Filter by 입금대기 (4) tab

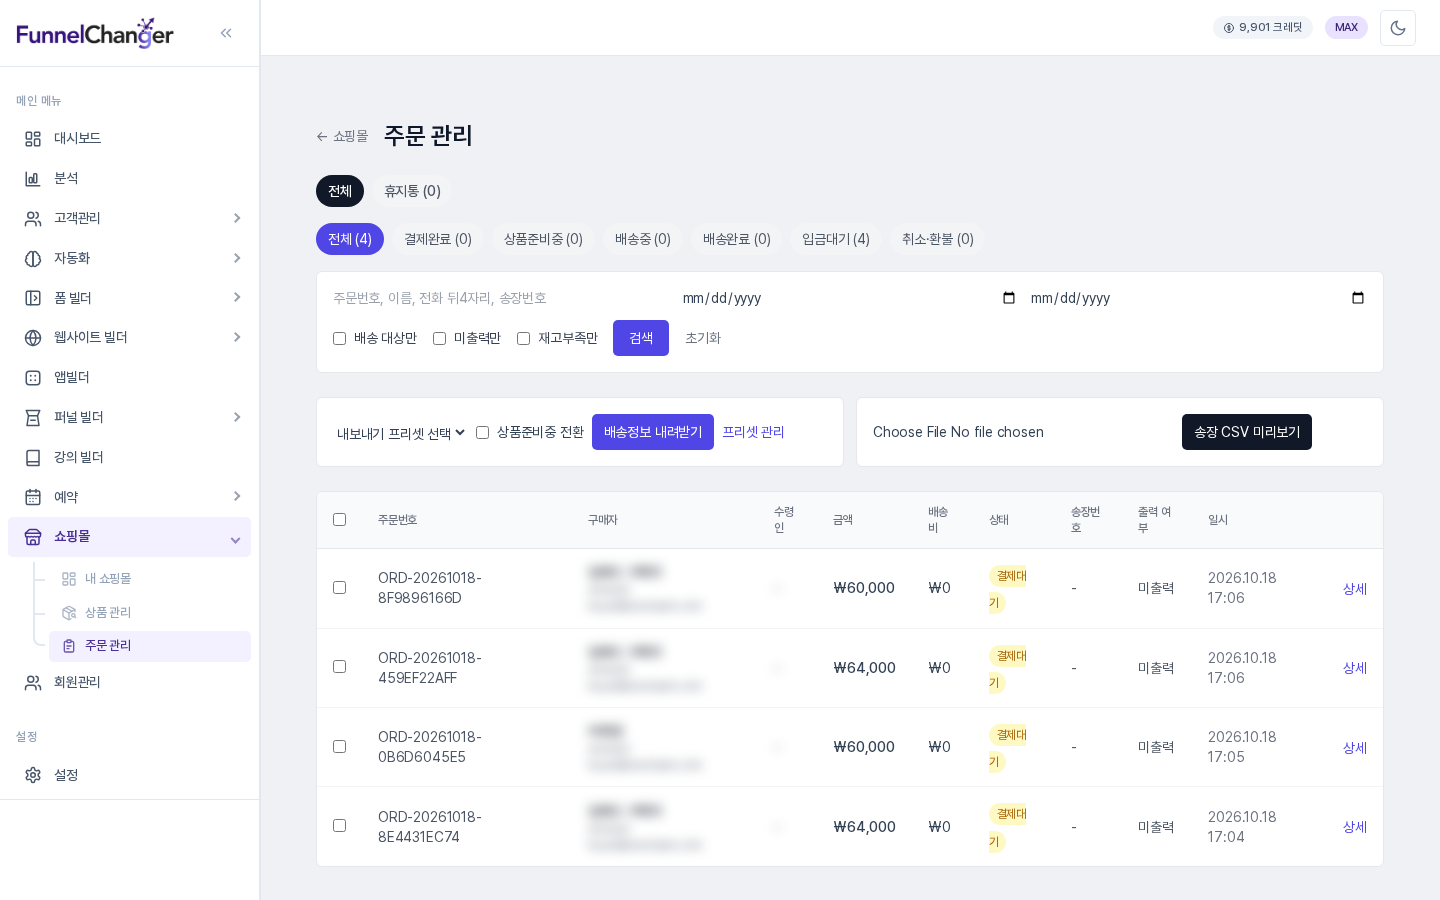pos(836,239)
